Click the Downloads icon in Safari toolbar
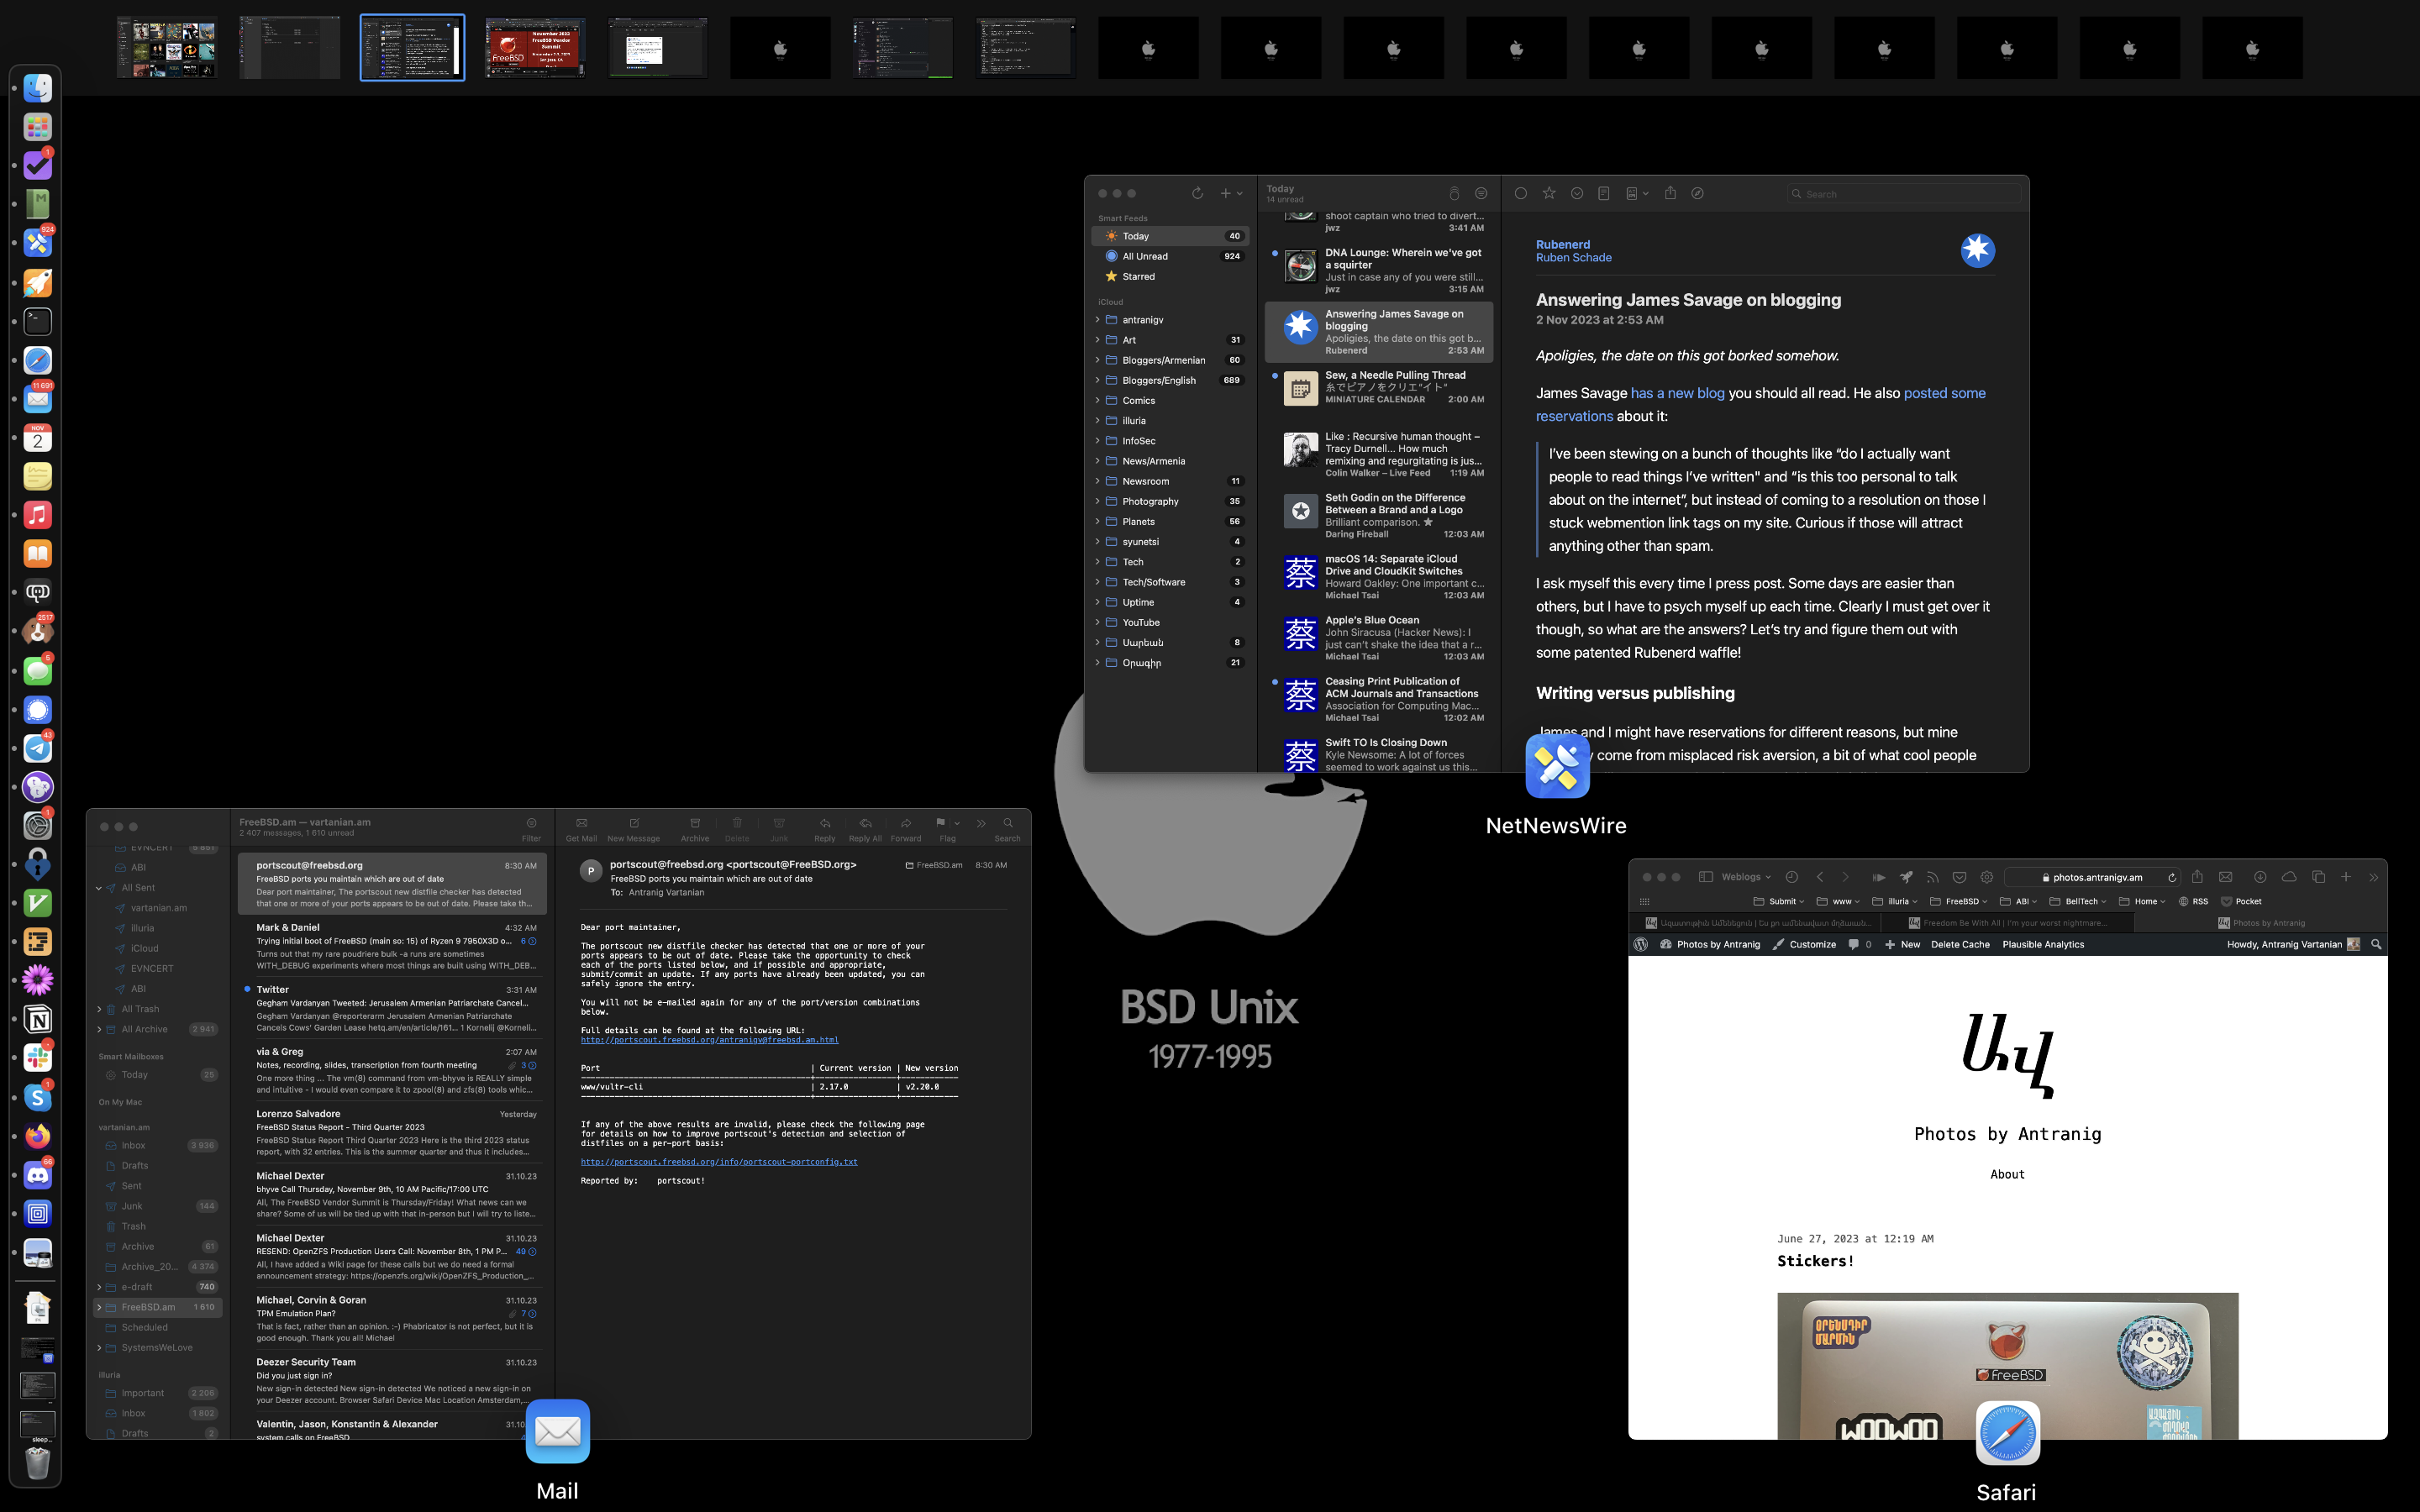 2260,877
